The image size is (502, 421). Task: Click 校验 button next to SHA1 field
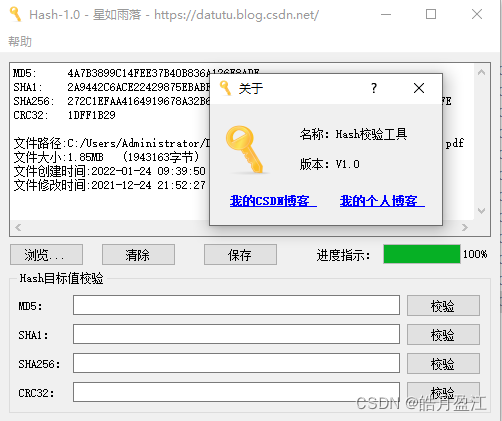pos(443,334)
